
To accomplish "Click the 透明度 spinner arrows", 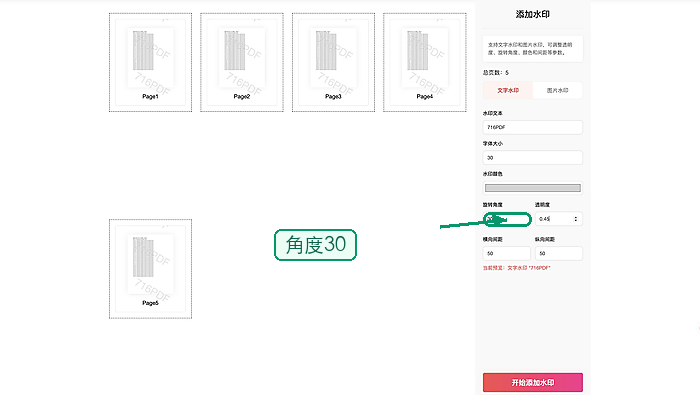I will 575,219.
